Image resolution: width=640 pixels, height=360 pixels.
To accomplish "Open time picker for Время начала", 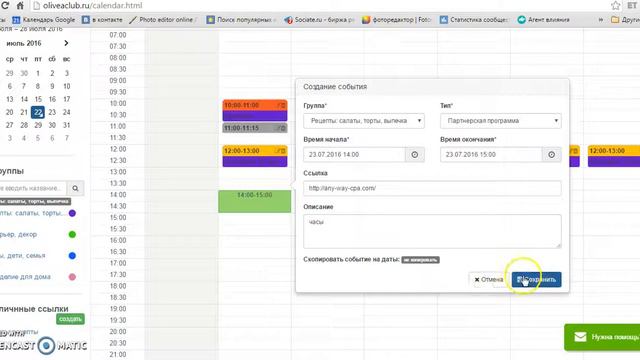I will 415,155.
